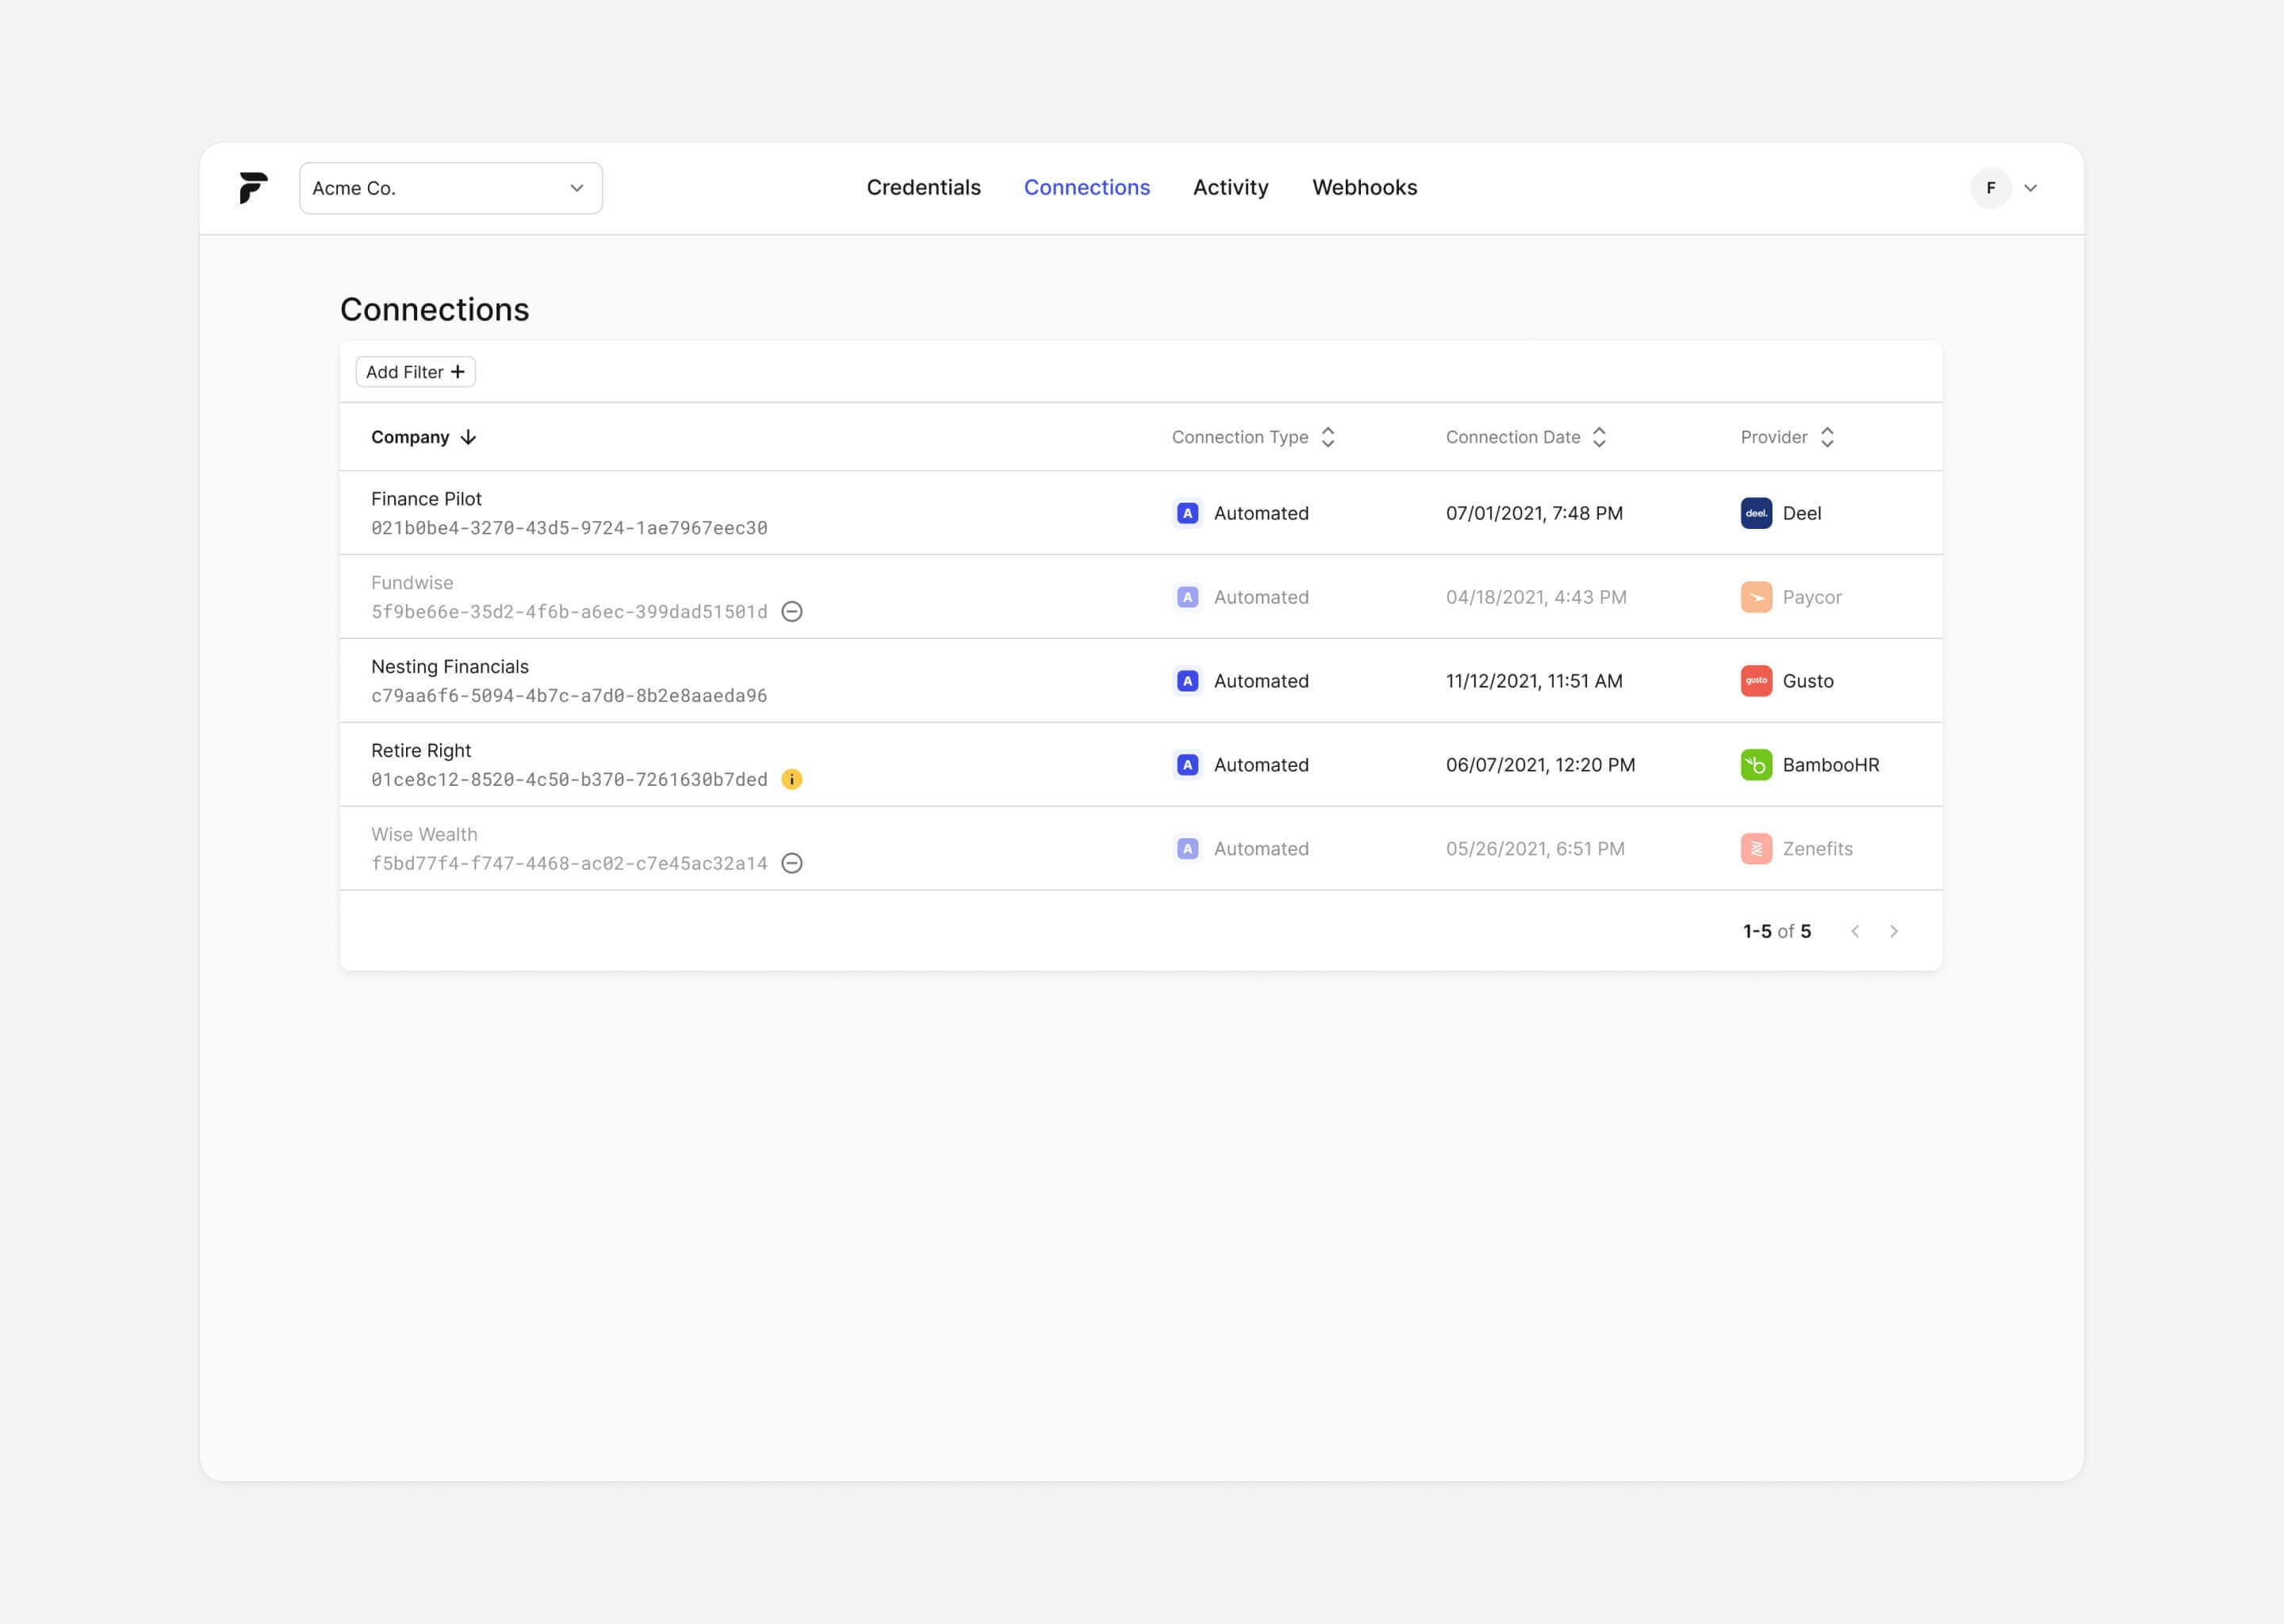This screenshot has height=1624, width=2284.
Task: Click the BambooHR provider name text
Action: click(1831, 765)
